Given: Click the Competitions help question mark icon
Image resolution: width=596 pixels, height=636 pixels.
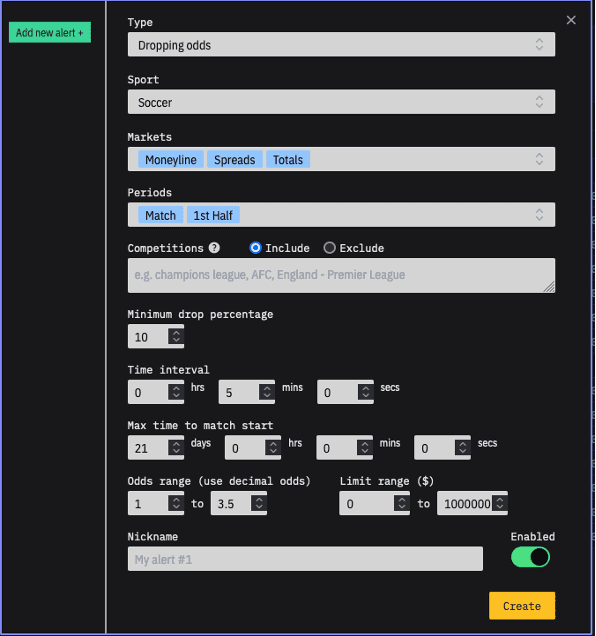Looking at the screenshot, I should (x=214, y=247).
